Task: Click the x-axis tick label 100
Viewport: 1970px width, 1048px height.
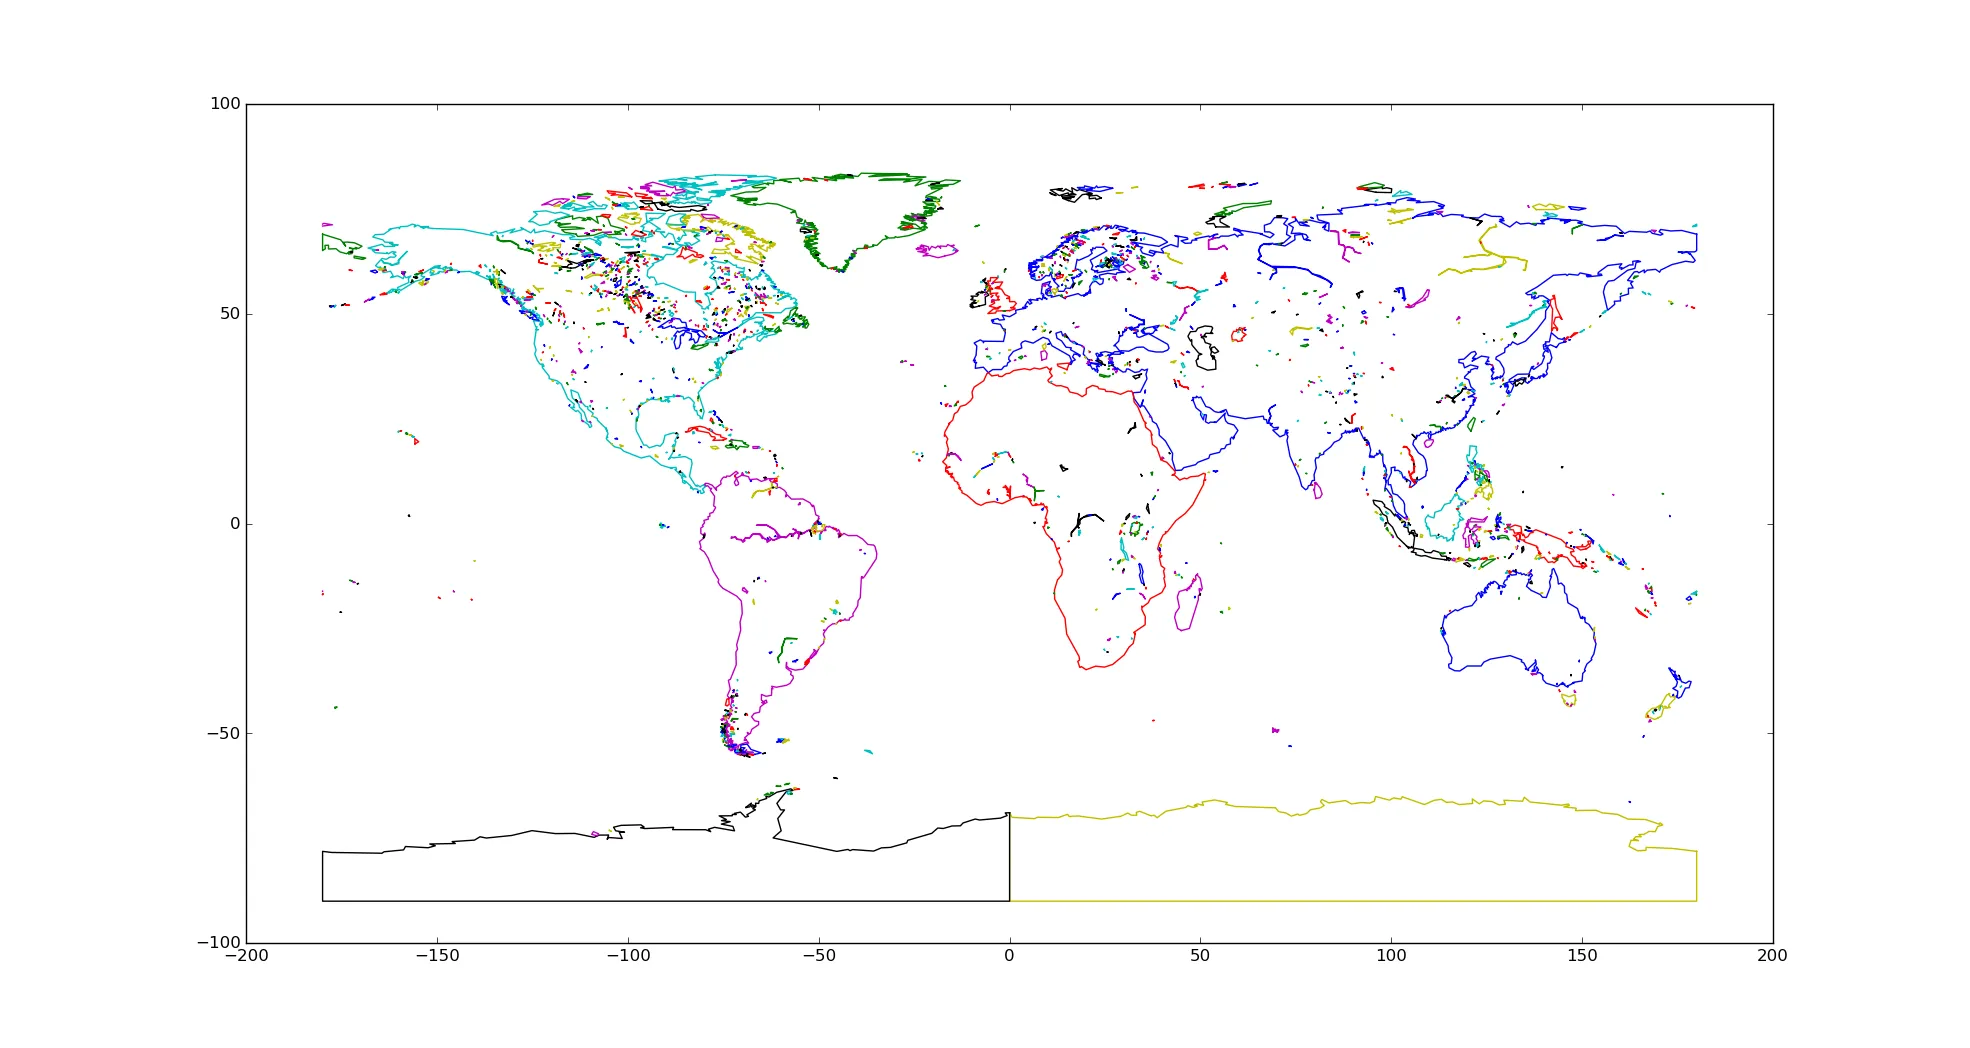Action: [x=1391, y=956]
